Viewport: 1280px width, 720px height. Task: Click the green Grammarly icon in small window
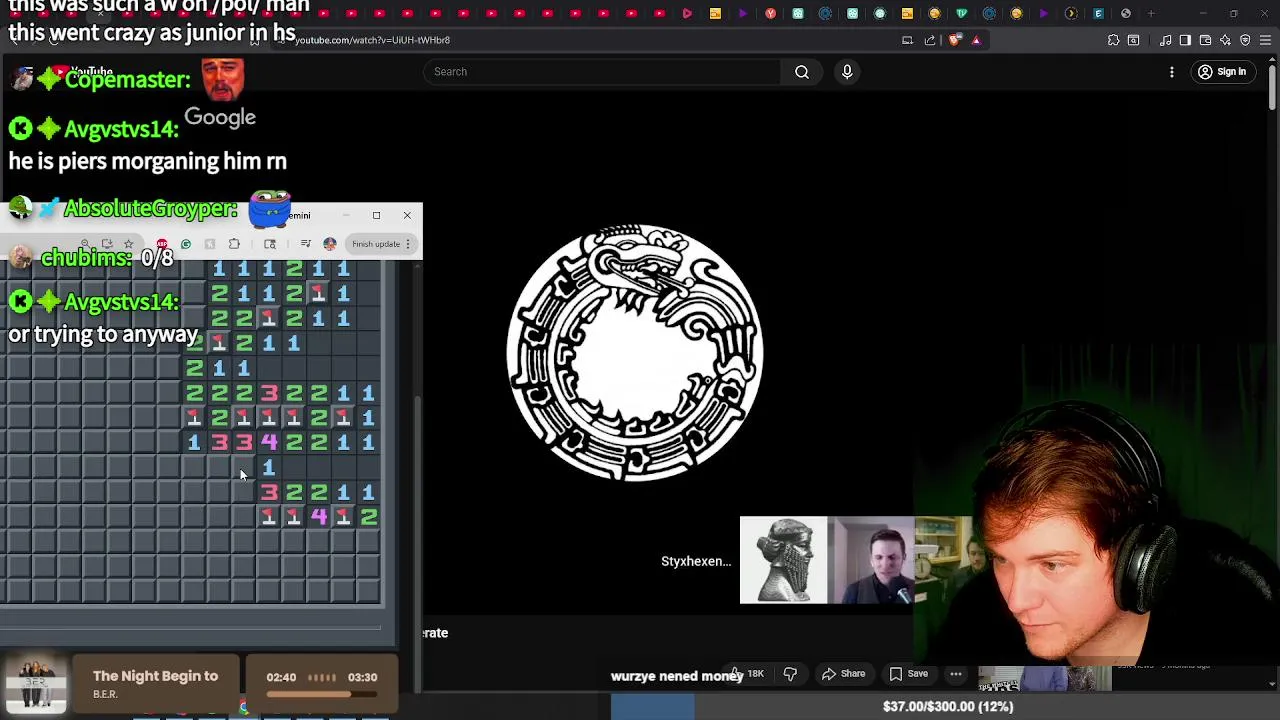coord(186,244)
